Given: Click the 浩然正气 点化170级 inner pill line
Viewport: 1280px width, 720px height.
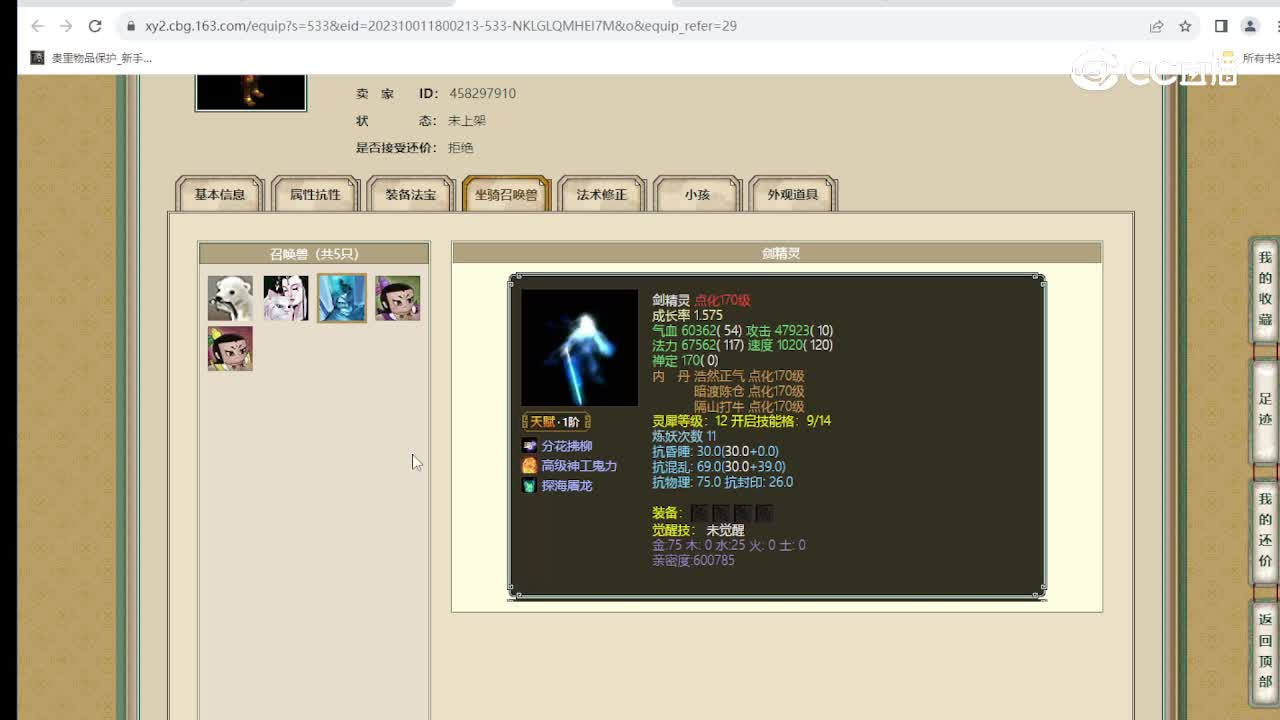Looking at the screenshot, I should click(749, 376).
